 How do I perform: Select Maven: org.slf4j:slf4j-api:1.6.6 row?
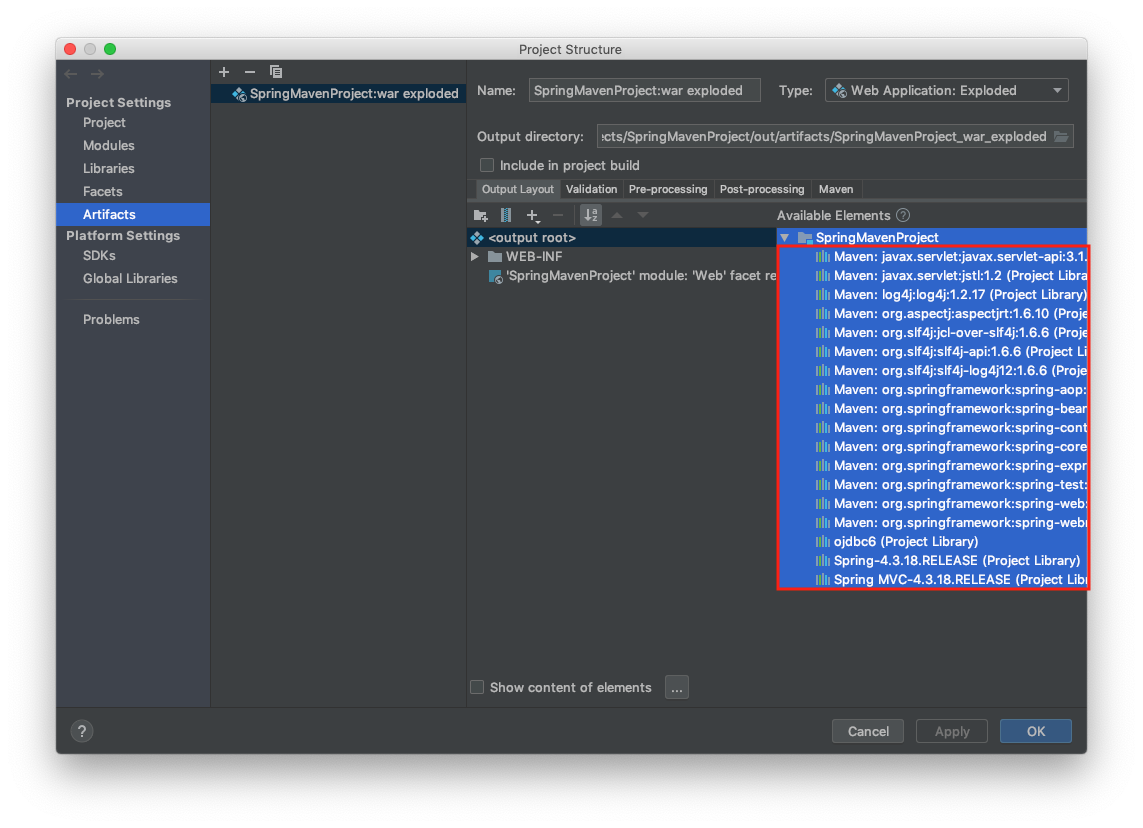[x=933, y=351]
